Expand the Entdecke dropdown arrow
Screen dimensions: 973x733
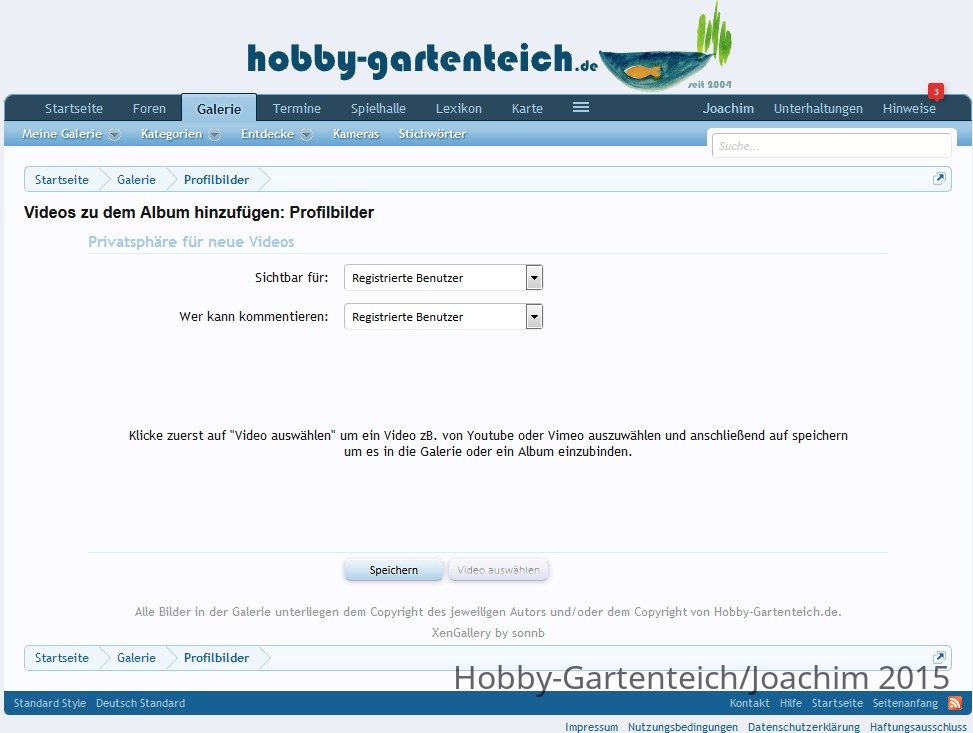coord(307,134)
